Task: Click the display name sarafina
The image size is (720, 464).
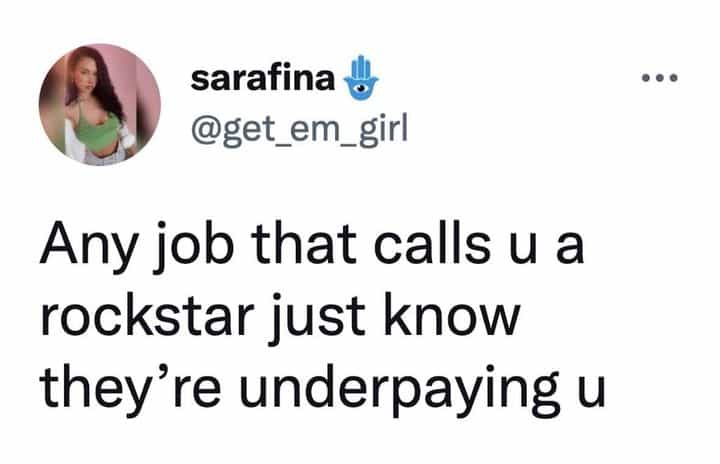Action: click(x=262, y=79)
